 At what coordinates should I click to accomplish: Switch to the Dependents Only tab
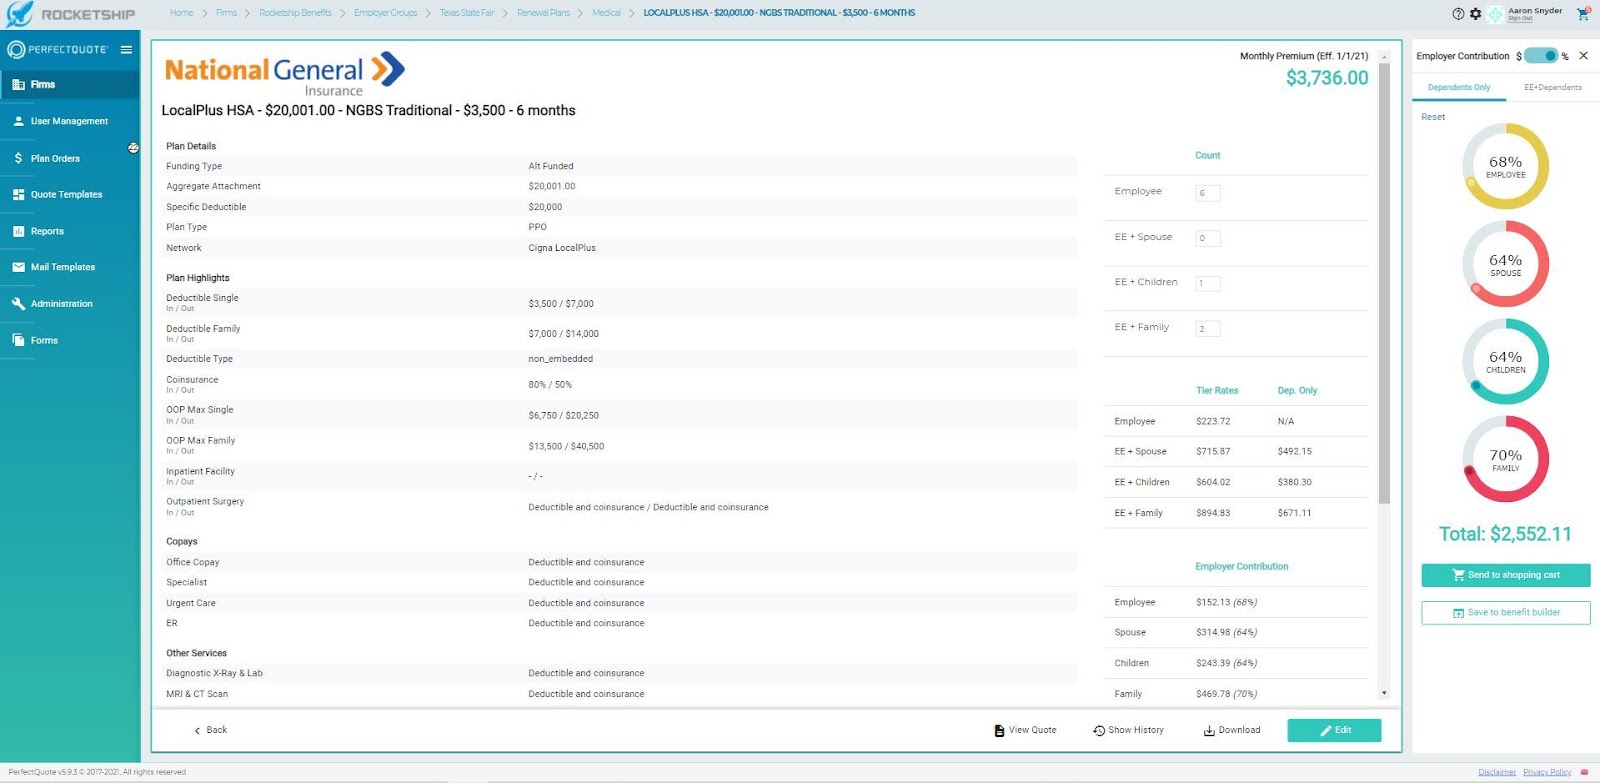pos(1459,88)
